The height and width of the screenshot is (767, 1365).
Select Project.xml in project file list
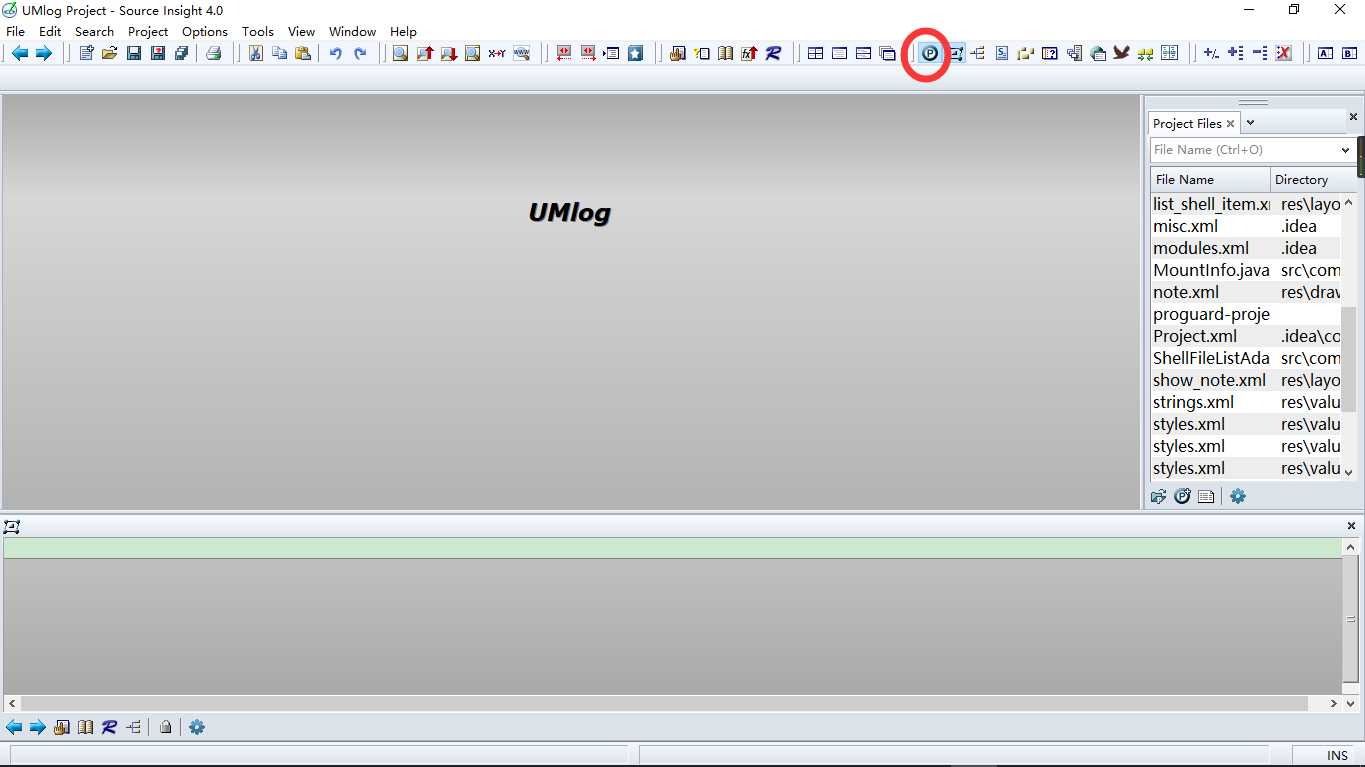click(x=1195, y=336)
